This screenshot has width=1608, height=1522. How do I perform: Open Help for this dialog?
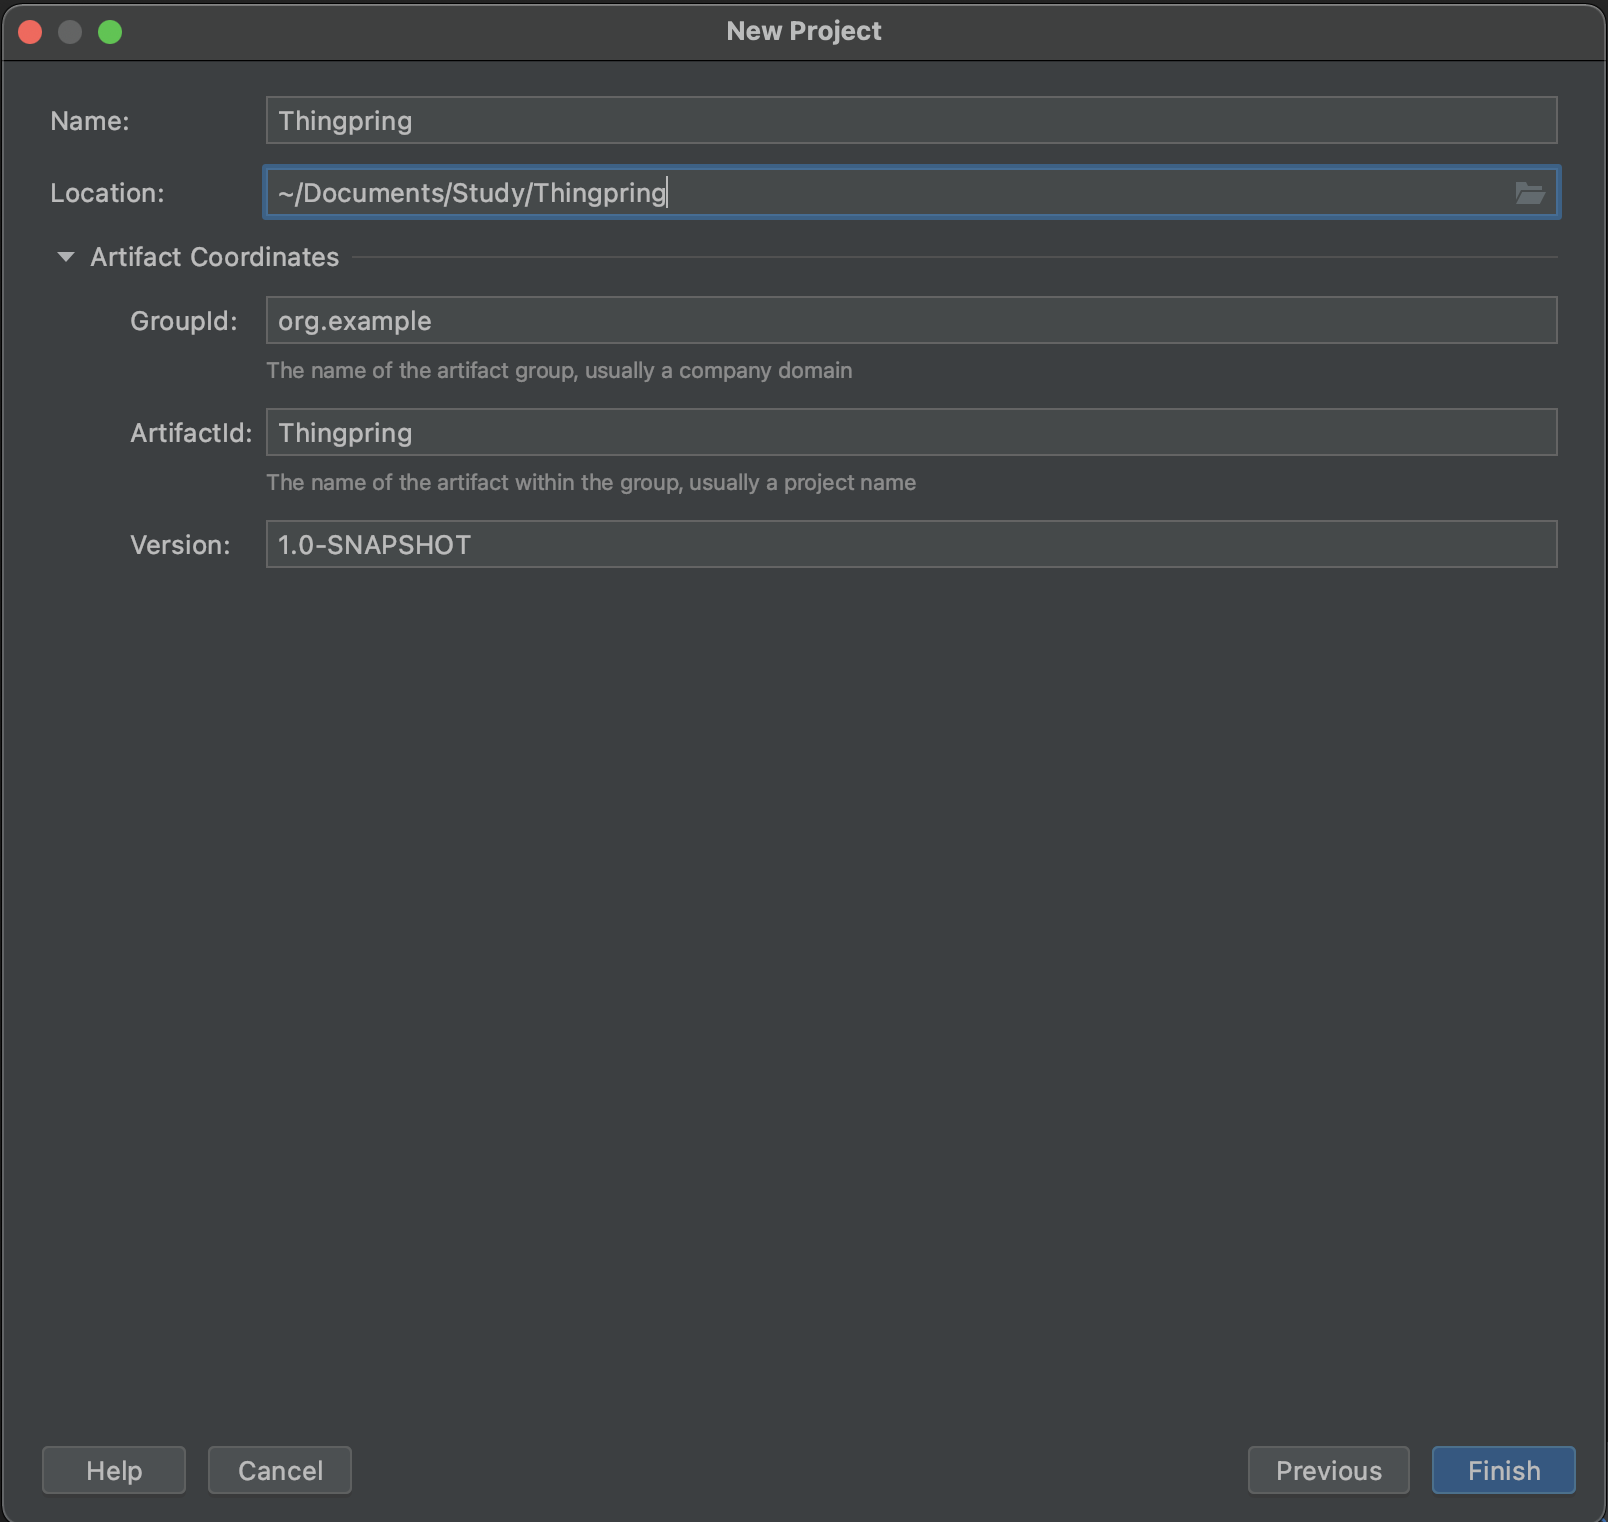tap(114, 1470)
